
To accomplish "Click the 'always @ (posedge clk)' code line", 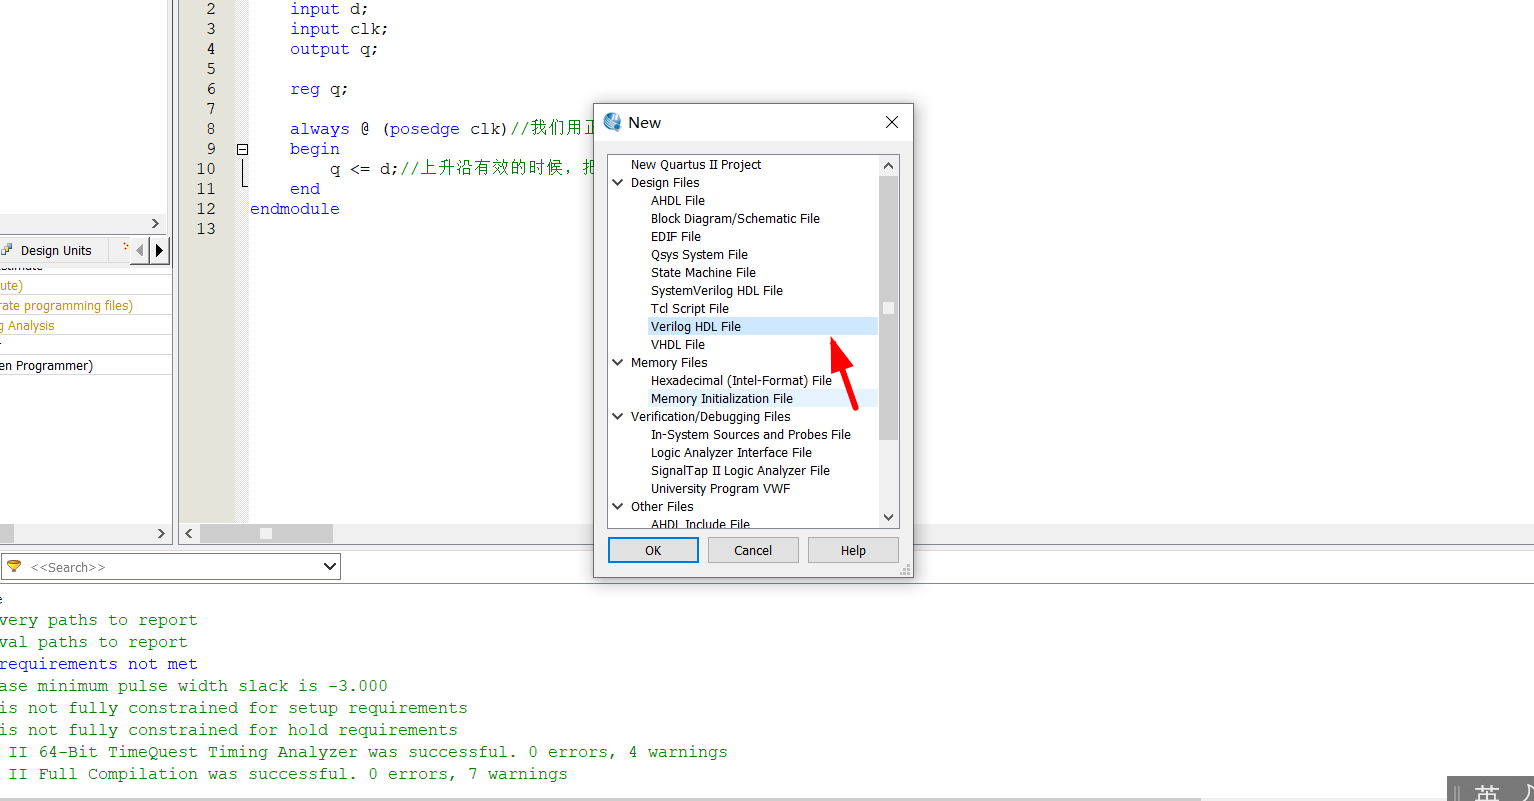I will (x=399, y=129).
